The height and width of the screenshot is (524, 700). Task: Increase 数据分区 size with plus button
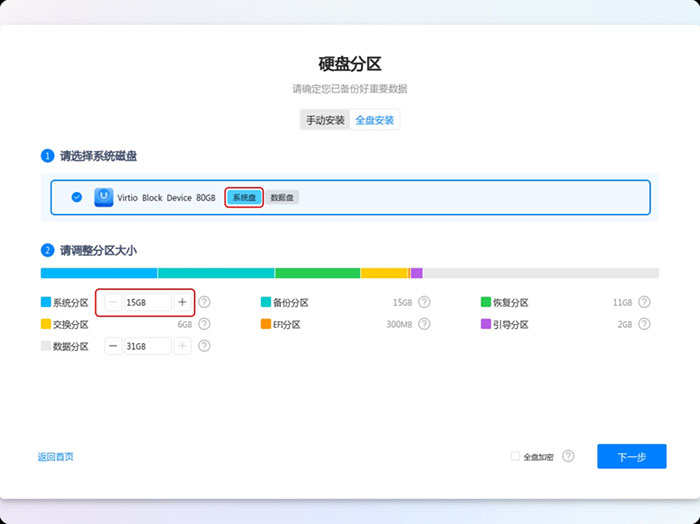[182, 346]
